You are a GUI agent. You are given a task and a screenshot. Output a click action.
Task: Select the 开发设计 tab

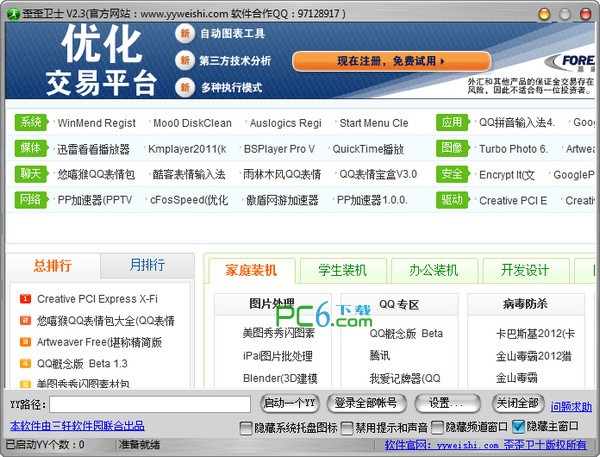tap(525, 271)
